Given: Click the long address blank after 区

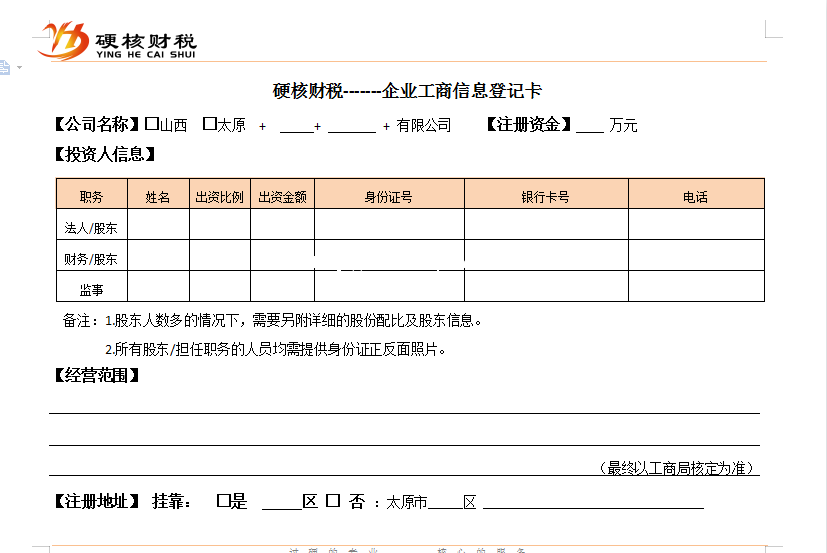Looking at the screenshot, I should click(593, 502).
